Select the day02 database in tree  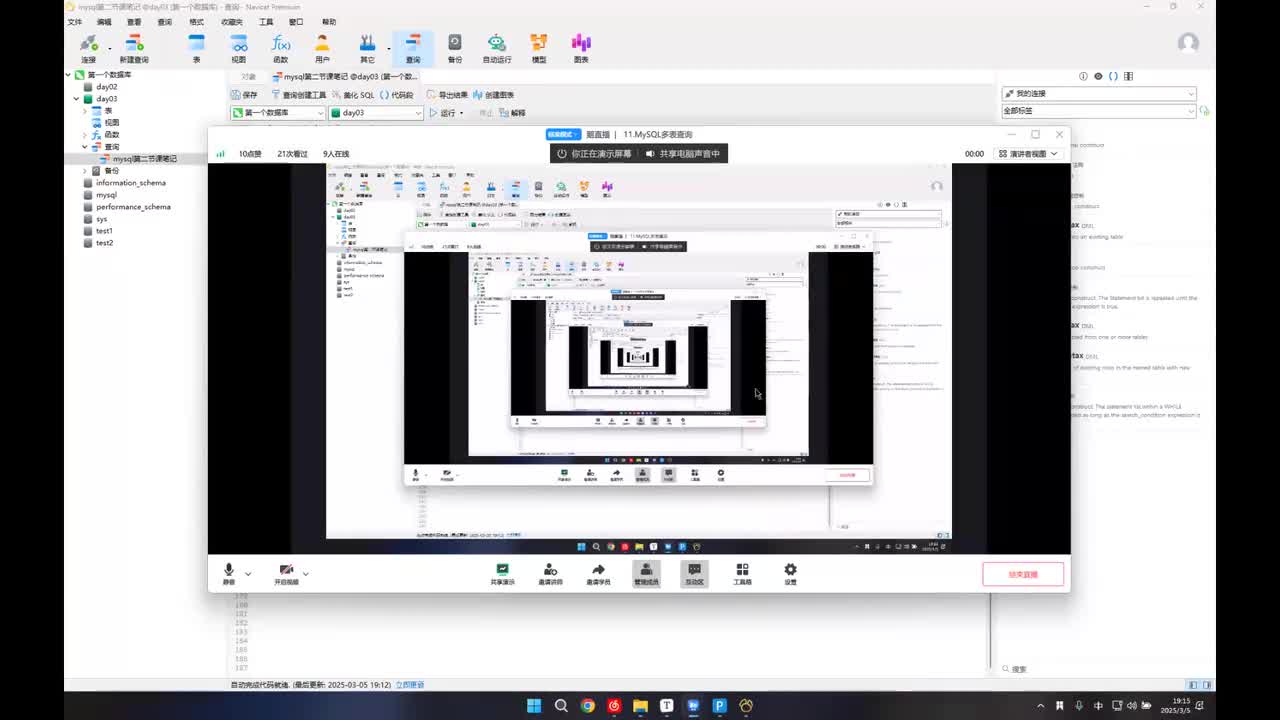(106, 87)
